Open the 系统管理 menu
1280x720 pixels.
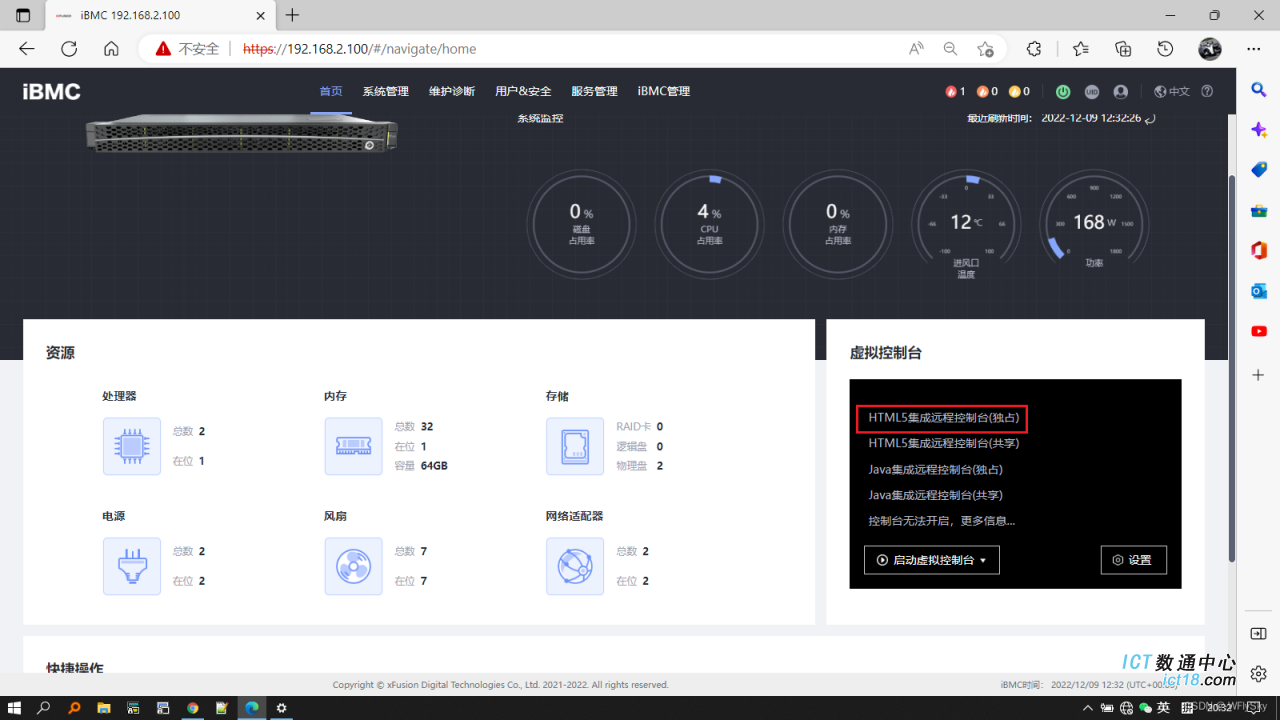coord(386,91)
